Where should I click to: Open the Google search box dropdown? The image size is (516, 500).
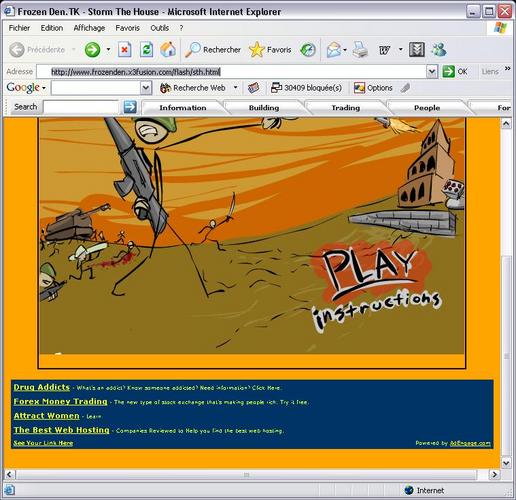[146, 88]
